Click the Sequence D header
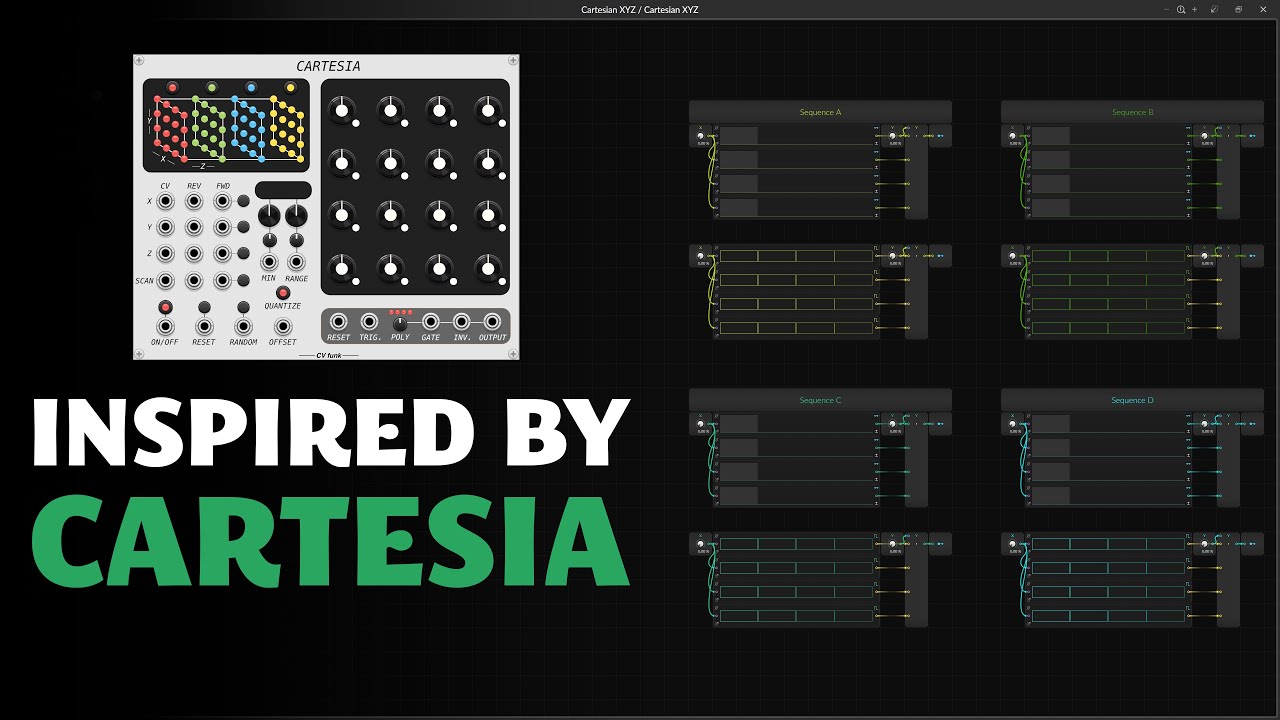 coord(1132,400)
